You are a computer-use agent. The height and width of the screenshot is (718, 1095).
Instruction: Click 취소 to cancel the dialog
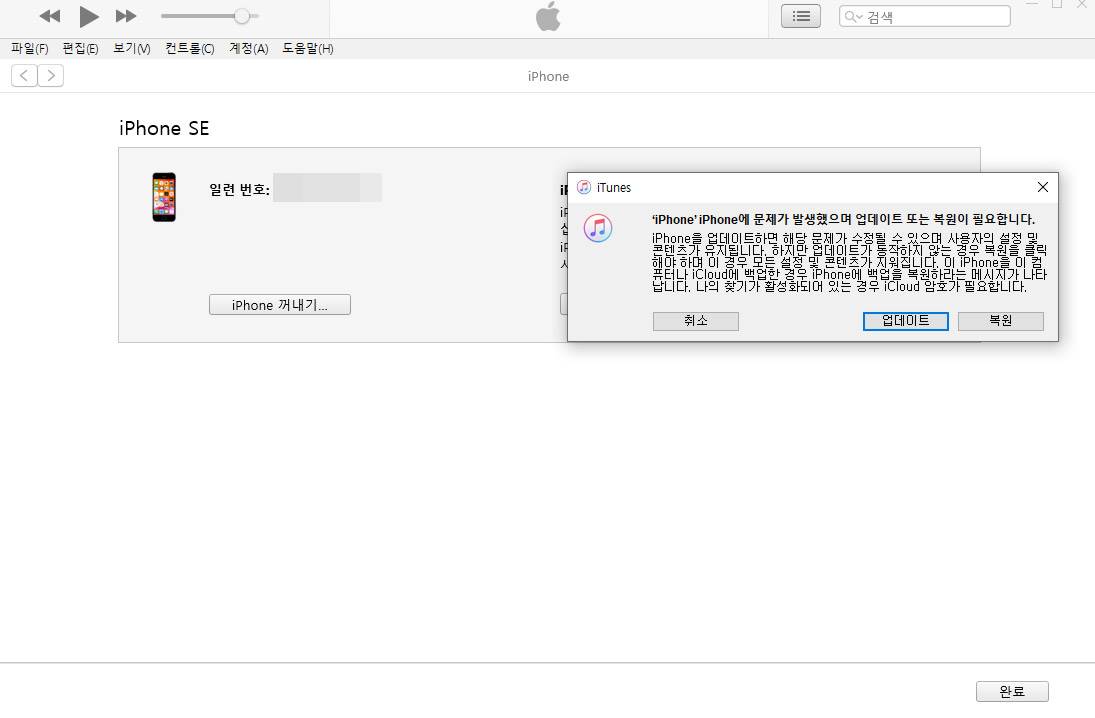696,321
